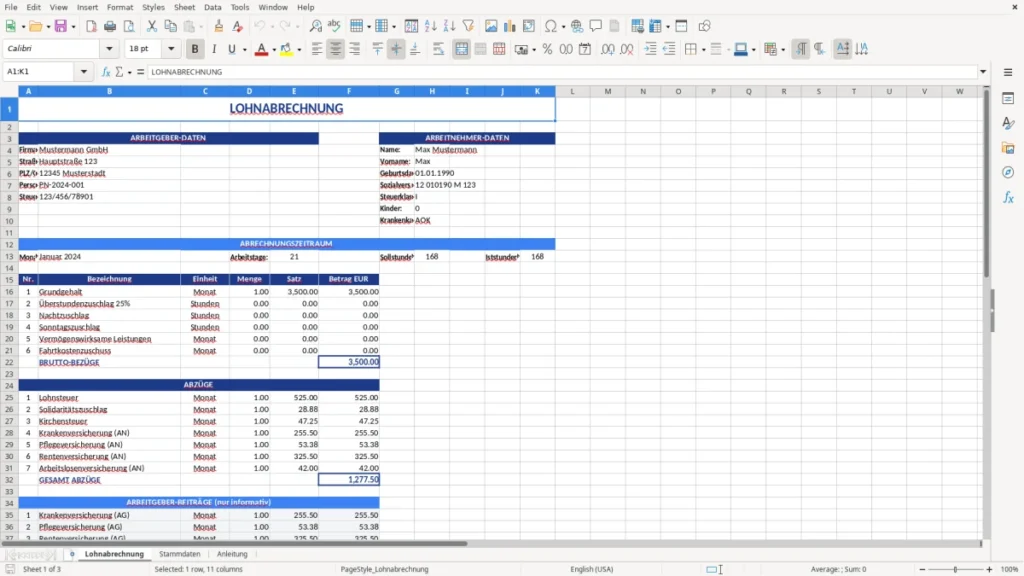1024x576 pixels.
Task: Switch to the Stammdaten sheet tab
Action: coord(180,554)
